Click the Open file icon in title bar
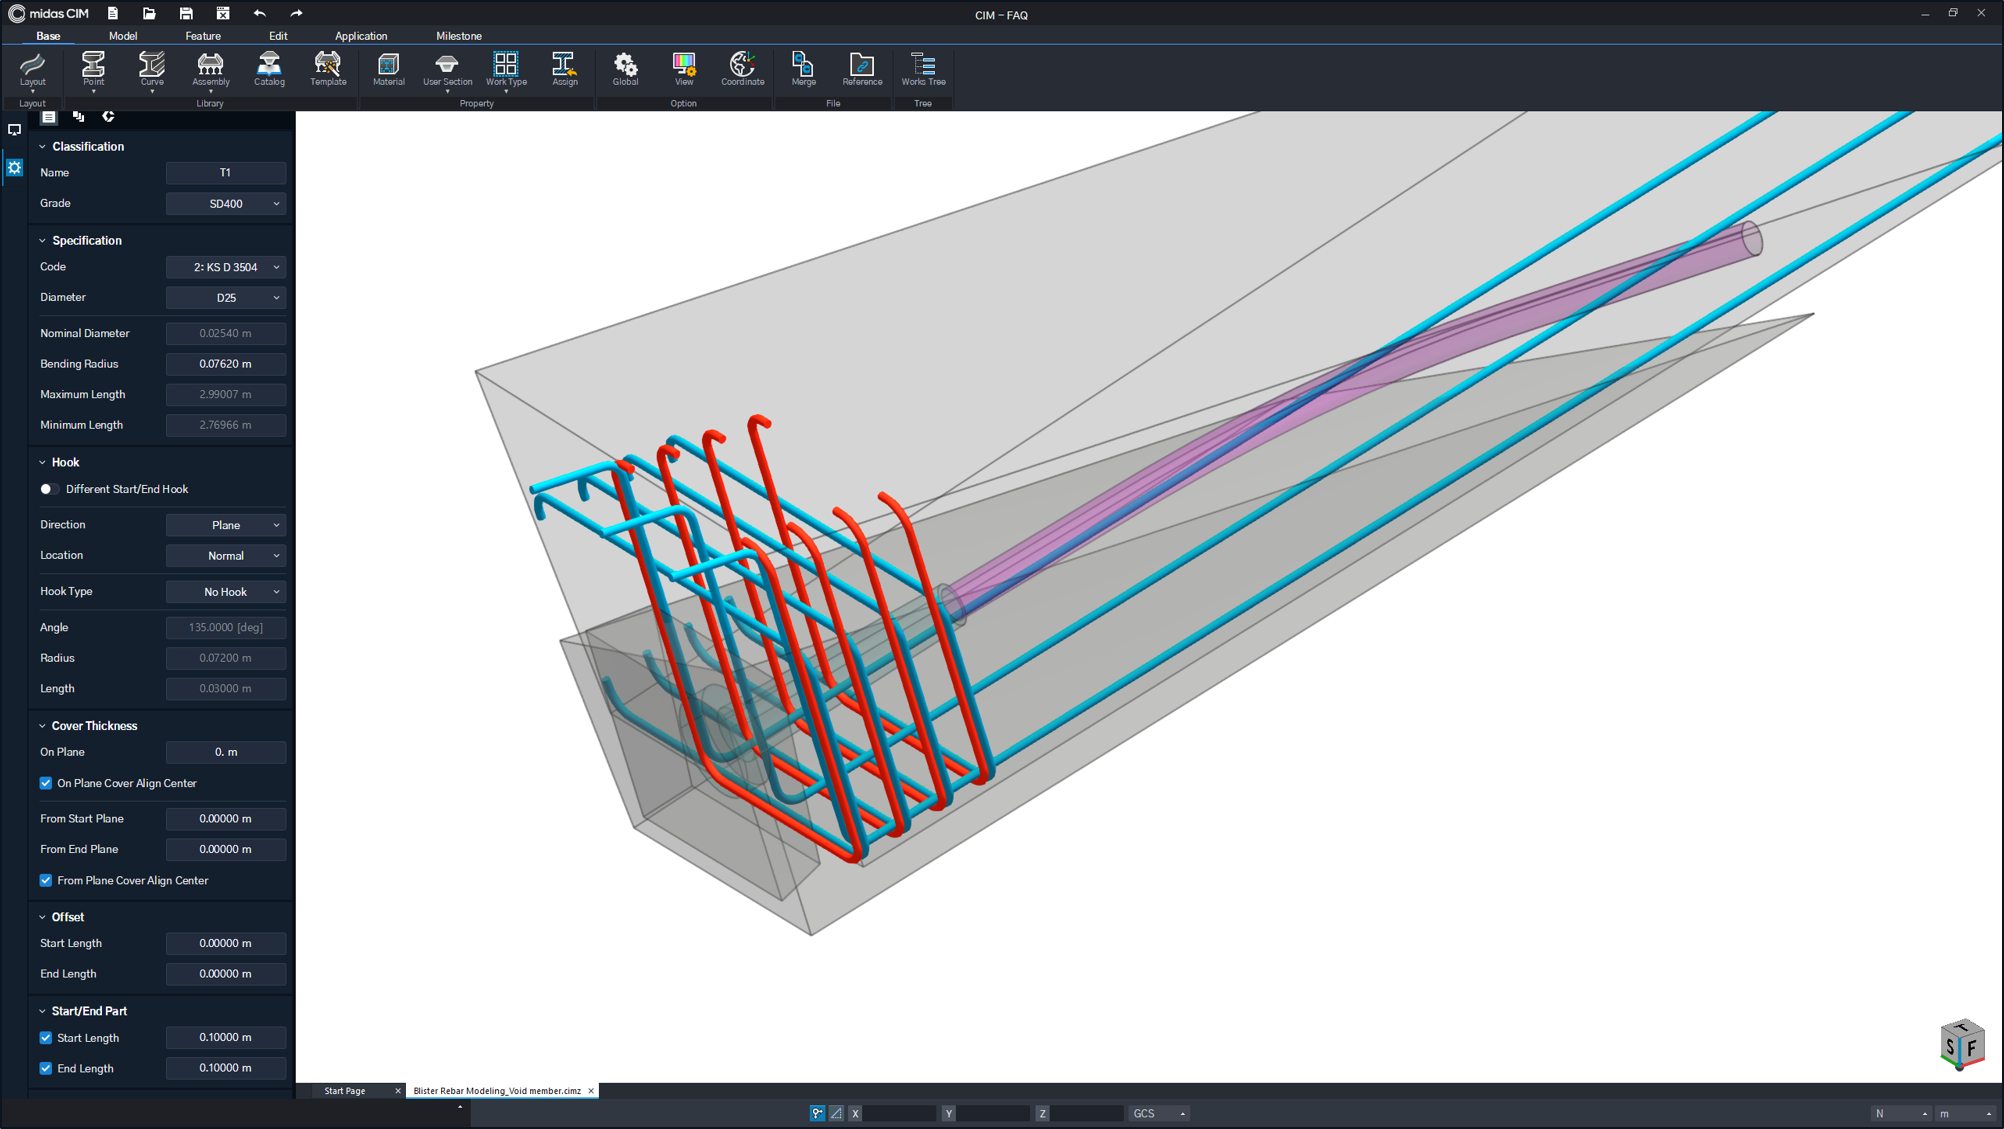 [x=149, y=13]
